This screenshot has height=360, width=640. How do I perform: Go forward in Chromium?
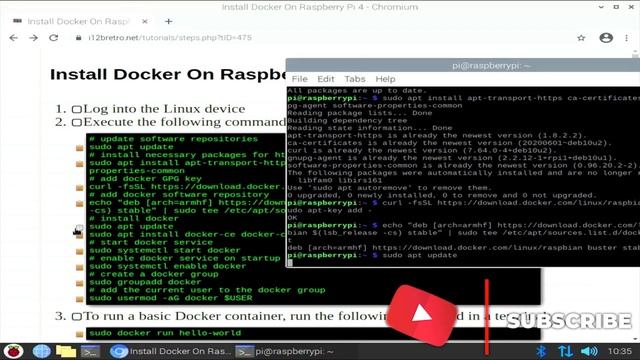[33, 38]
